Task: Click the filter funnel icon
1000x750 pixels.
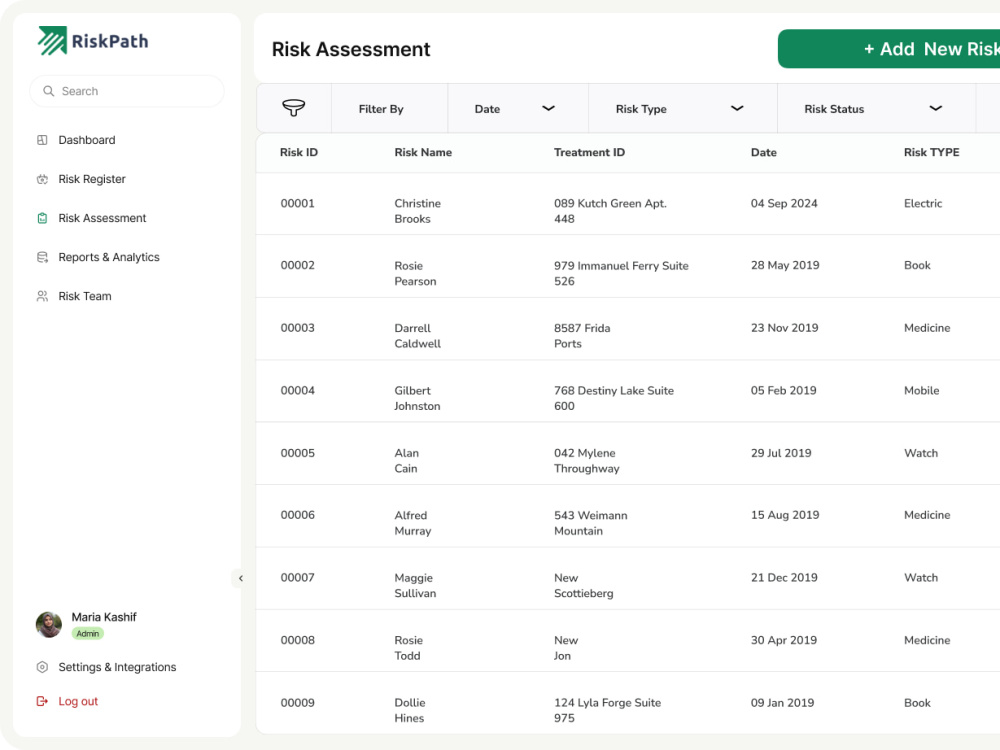Action: pyautogui.click(x=293, y=108)
